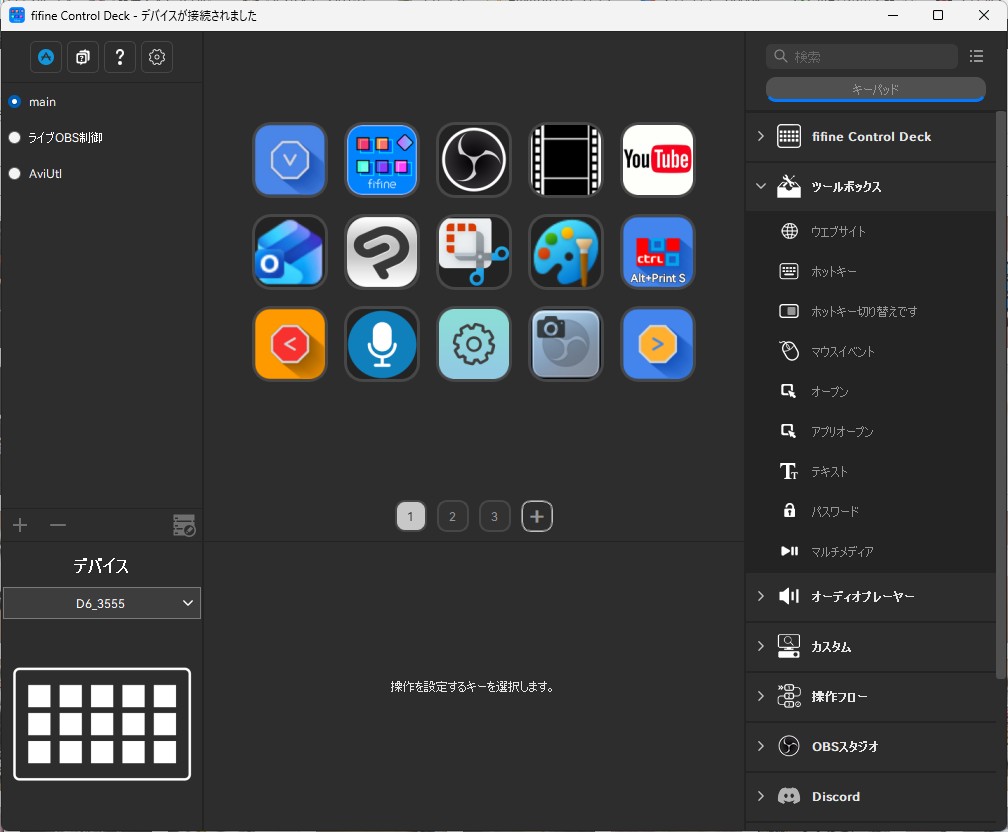Go to page 3 tab
The width and height of the screenshot is (1008, 832).
[495, 517]
